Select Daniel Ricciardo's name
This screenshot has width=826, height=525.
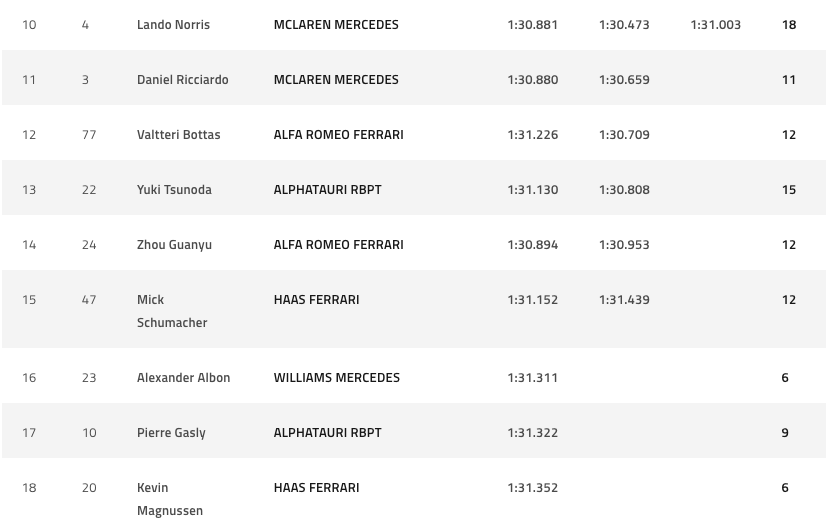pos(183,80)
